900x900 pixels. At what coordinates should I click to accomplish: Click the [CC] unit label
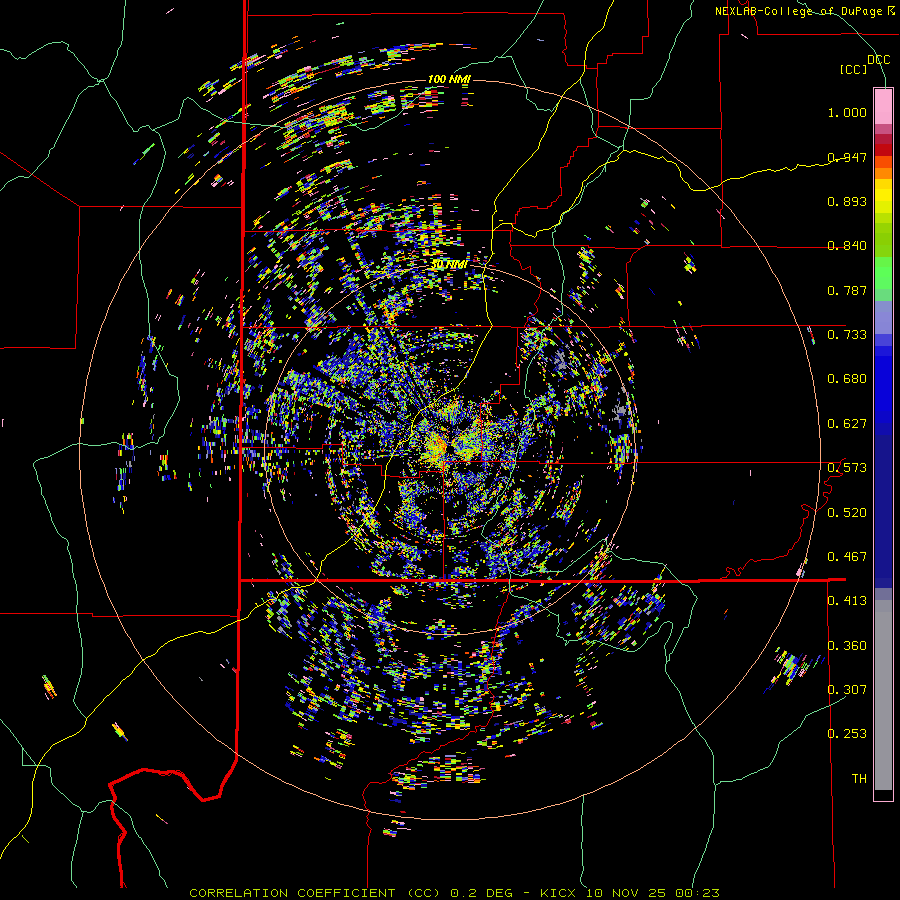pyautogui.click(x=854, y=69)
